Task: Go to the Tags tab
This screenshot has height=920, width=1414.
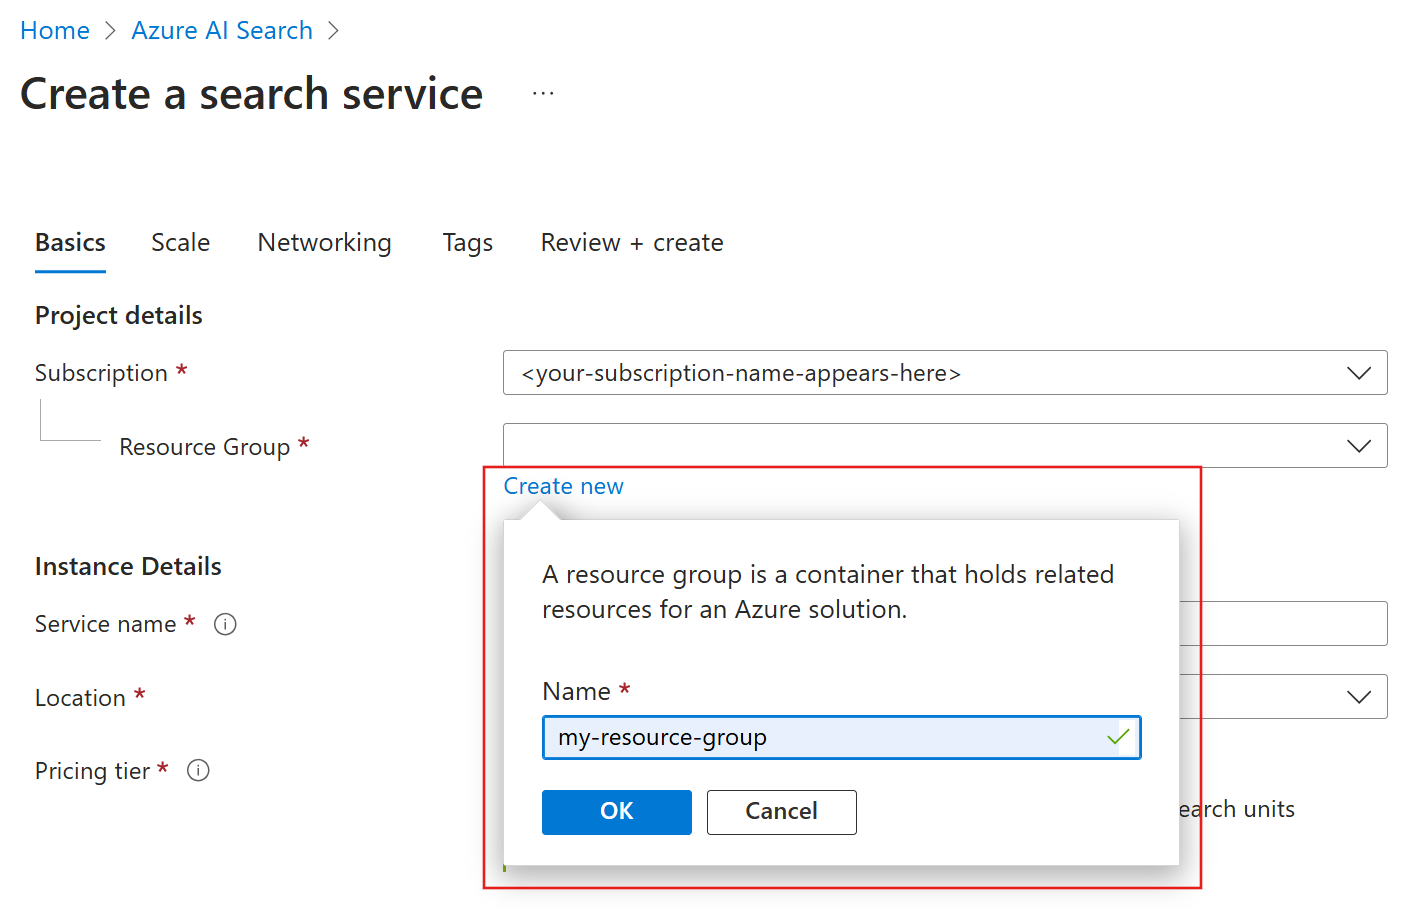Action: [467, 243]
